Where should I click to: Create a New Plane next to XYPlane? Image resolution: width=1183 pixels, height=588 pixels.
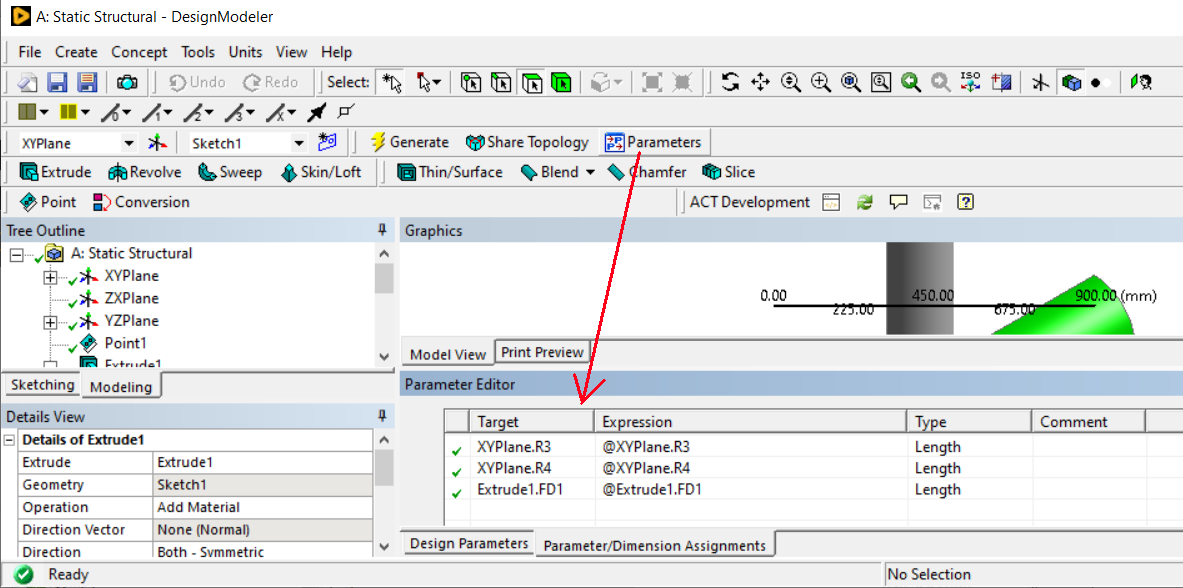158,142
